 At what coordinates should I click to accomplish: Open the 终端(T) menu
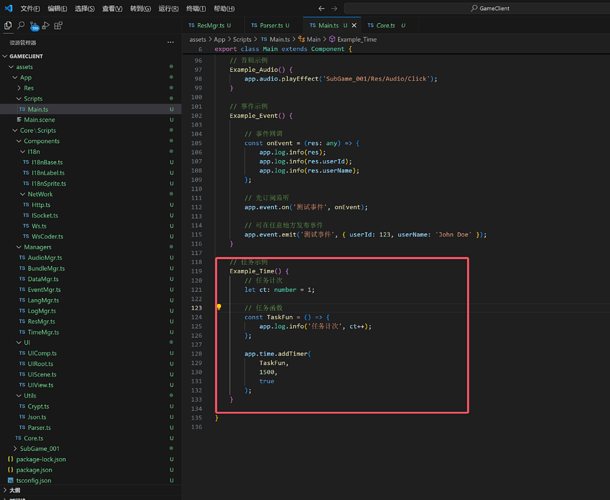click(x=196, y=9)
